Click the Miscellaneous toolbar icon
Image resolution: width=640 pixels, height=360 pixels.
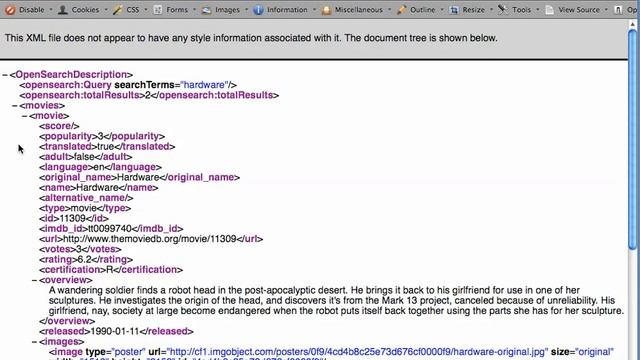(x=326, y=9)
